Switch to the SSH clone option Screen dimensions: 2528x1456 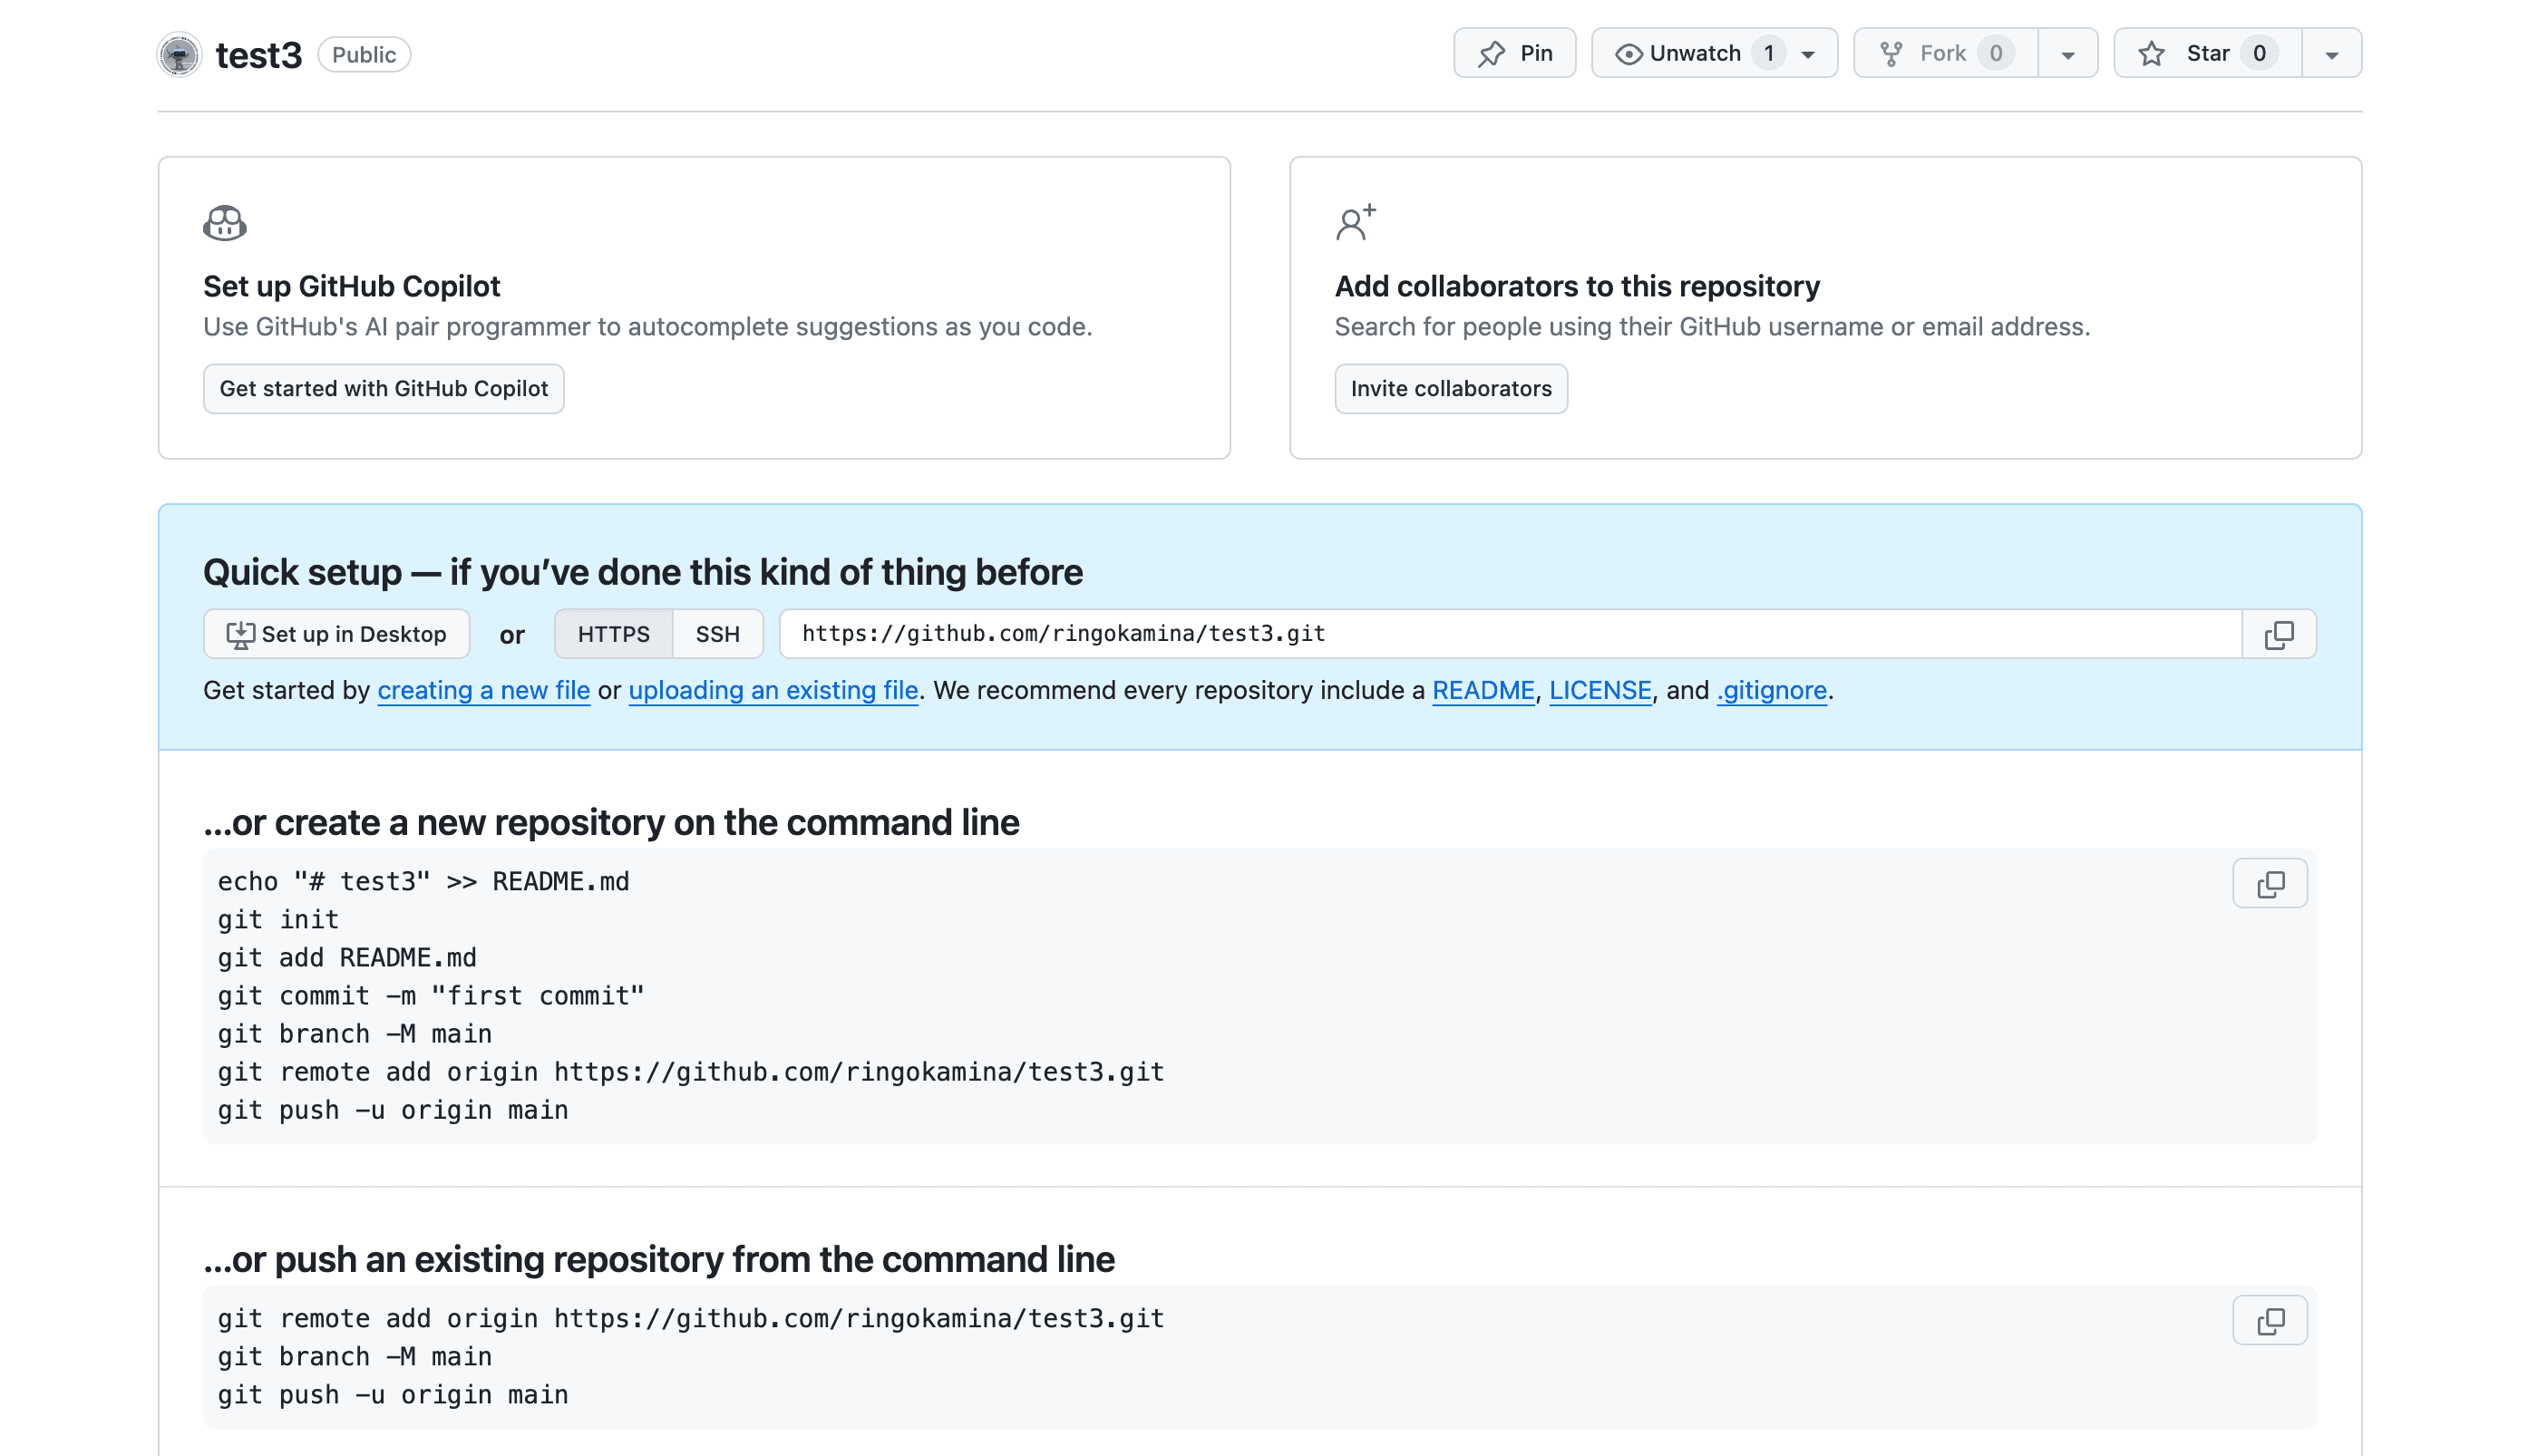coord(718,634)
